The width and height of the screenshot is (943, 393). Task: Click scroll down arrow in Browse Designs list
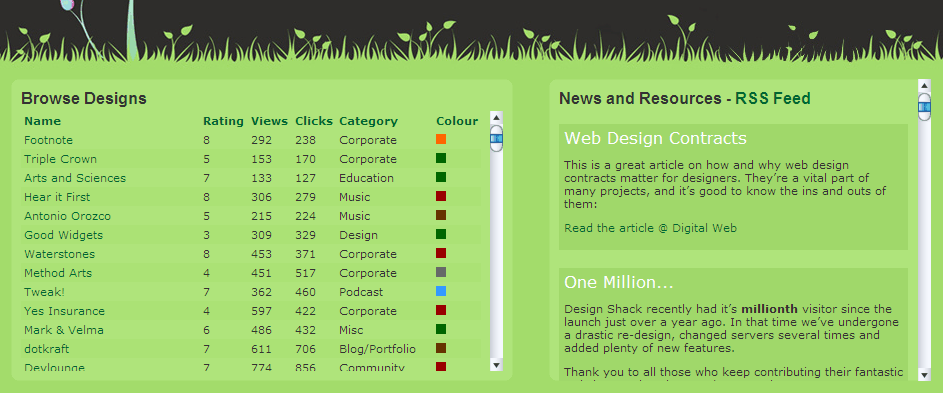point(496,365)
